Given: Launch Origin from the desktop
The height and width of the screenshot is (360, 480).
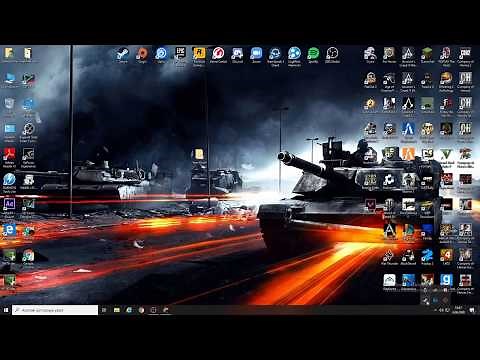Looking at the screenshot, I should (142, 53).
